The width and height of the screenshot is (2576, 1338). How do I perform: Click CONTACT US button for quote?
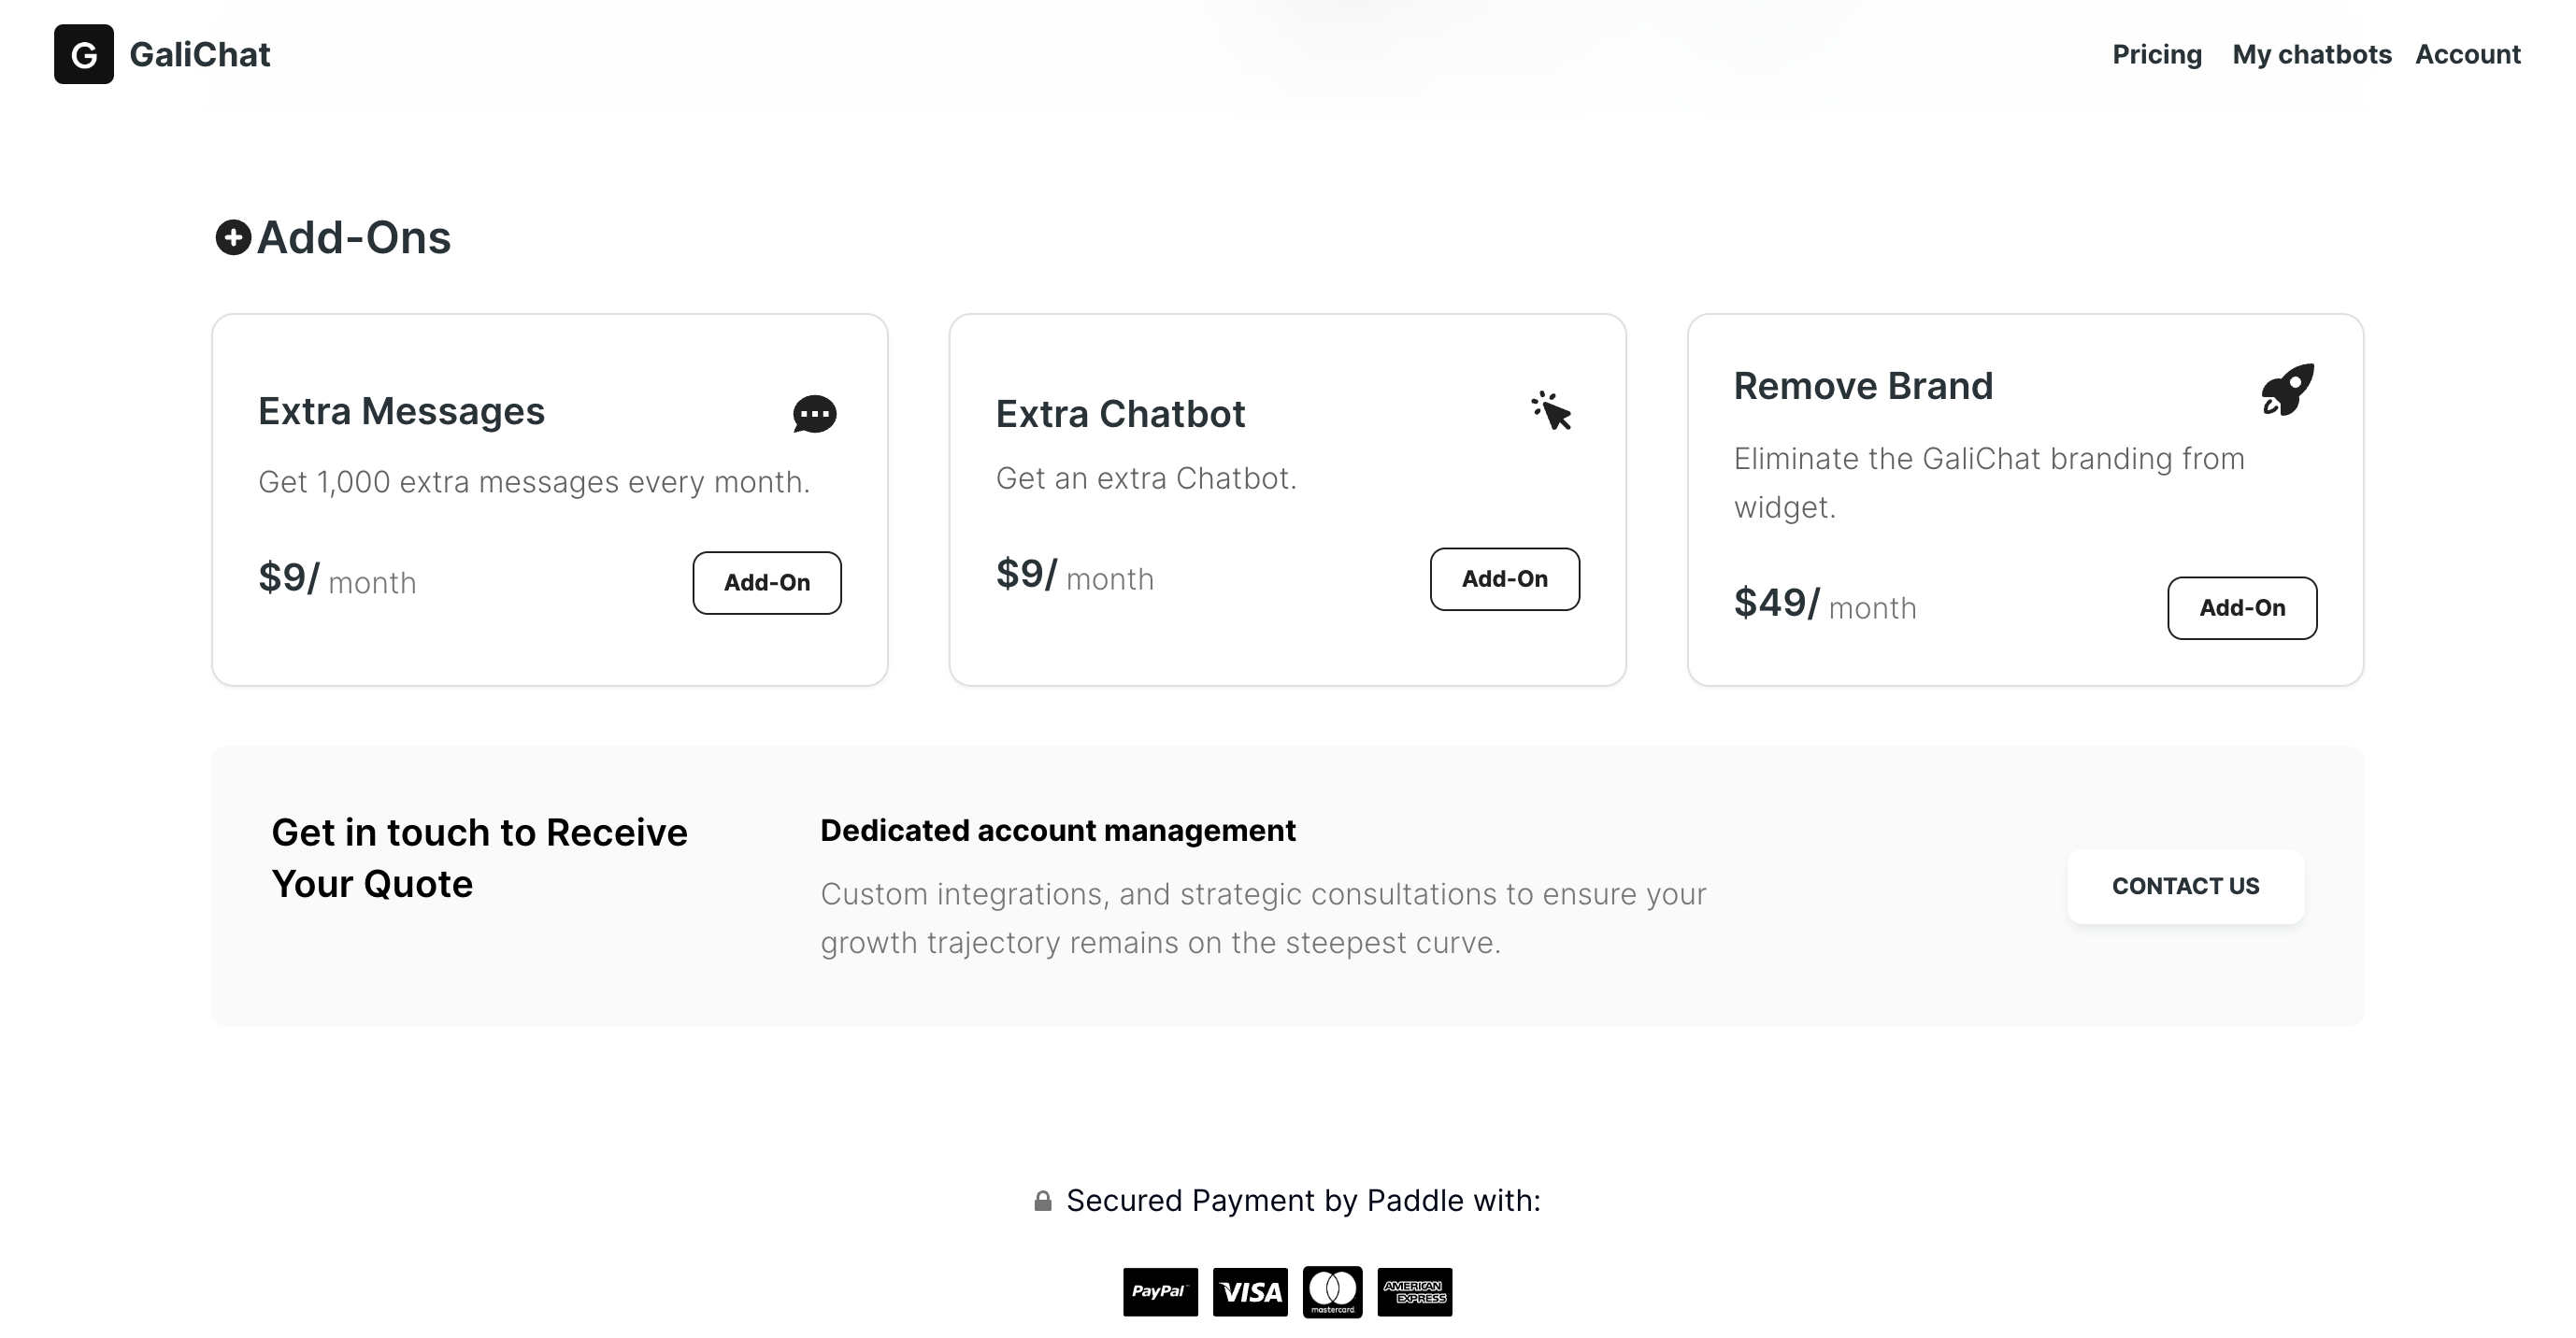[2186, 884]
